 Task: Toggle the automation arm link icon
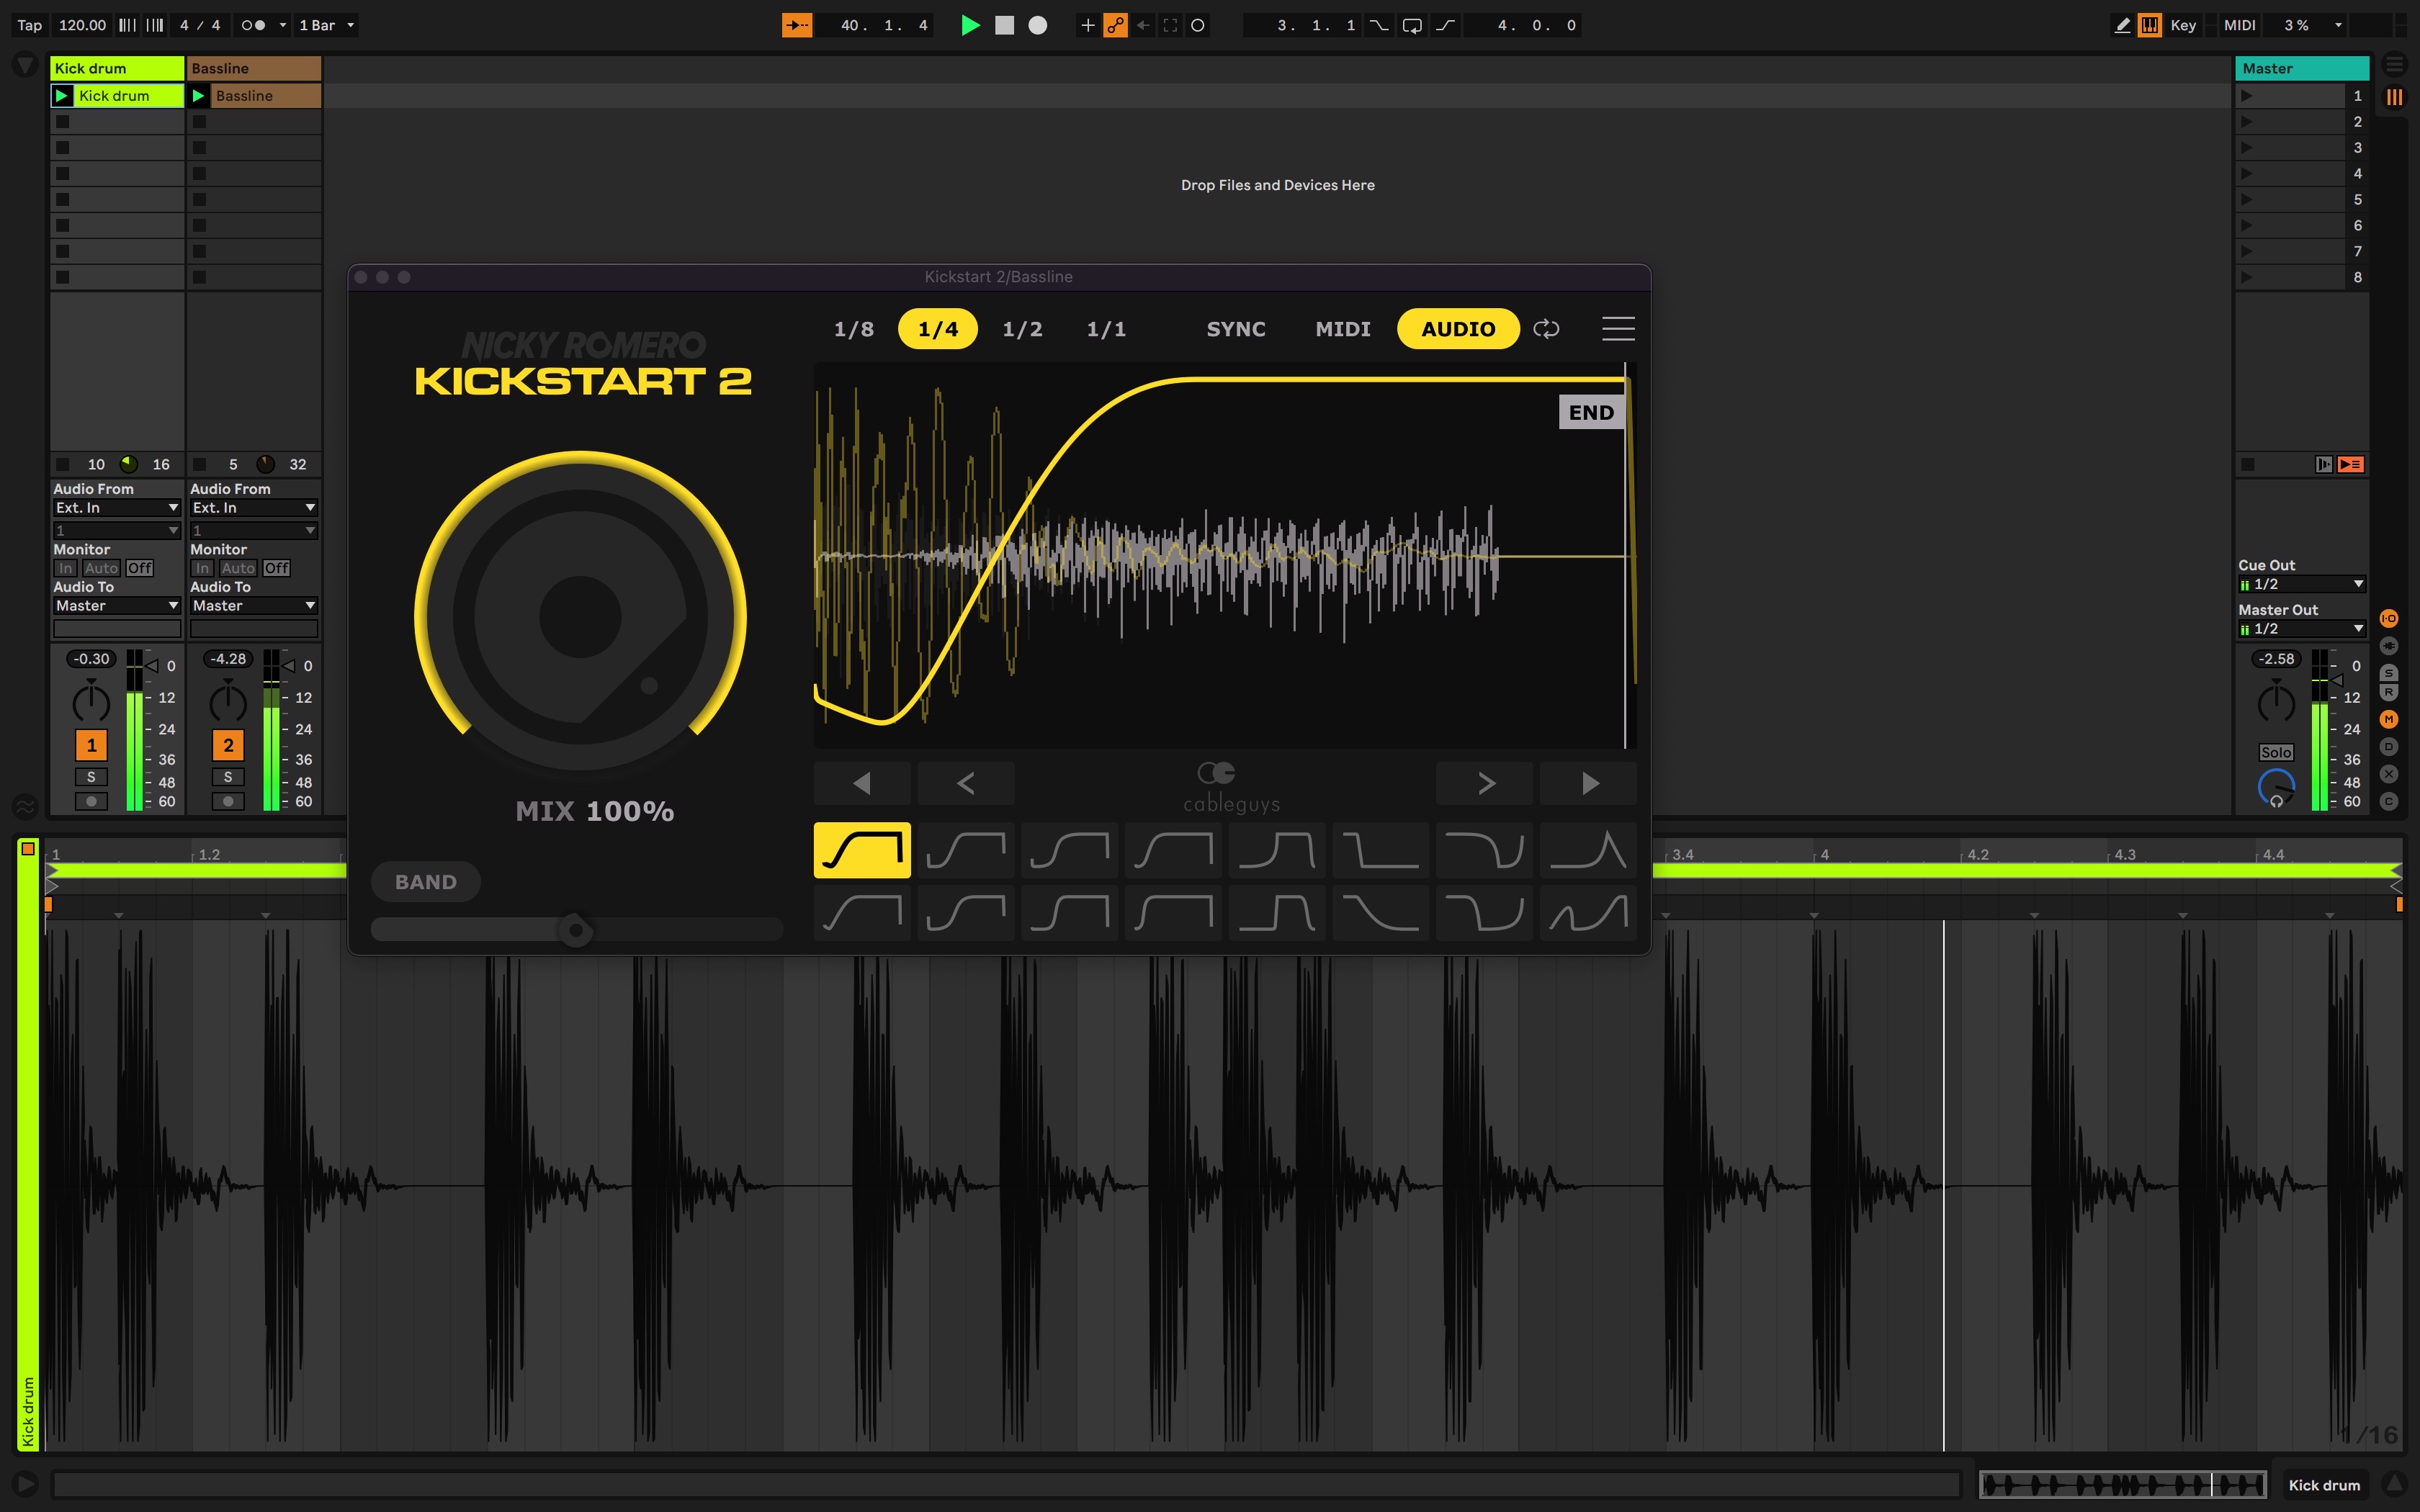(x=1115, y=25)
